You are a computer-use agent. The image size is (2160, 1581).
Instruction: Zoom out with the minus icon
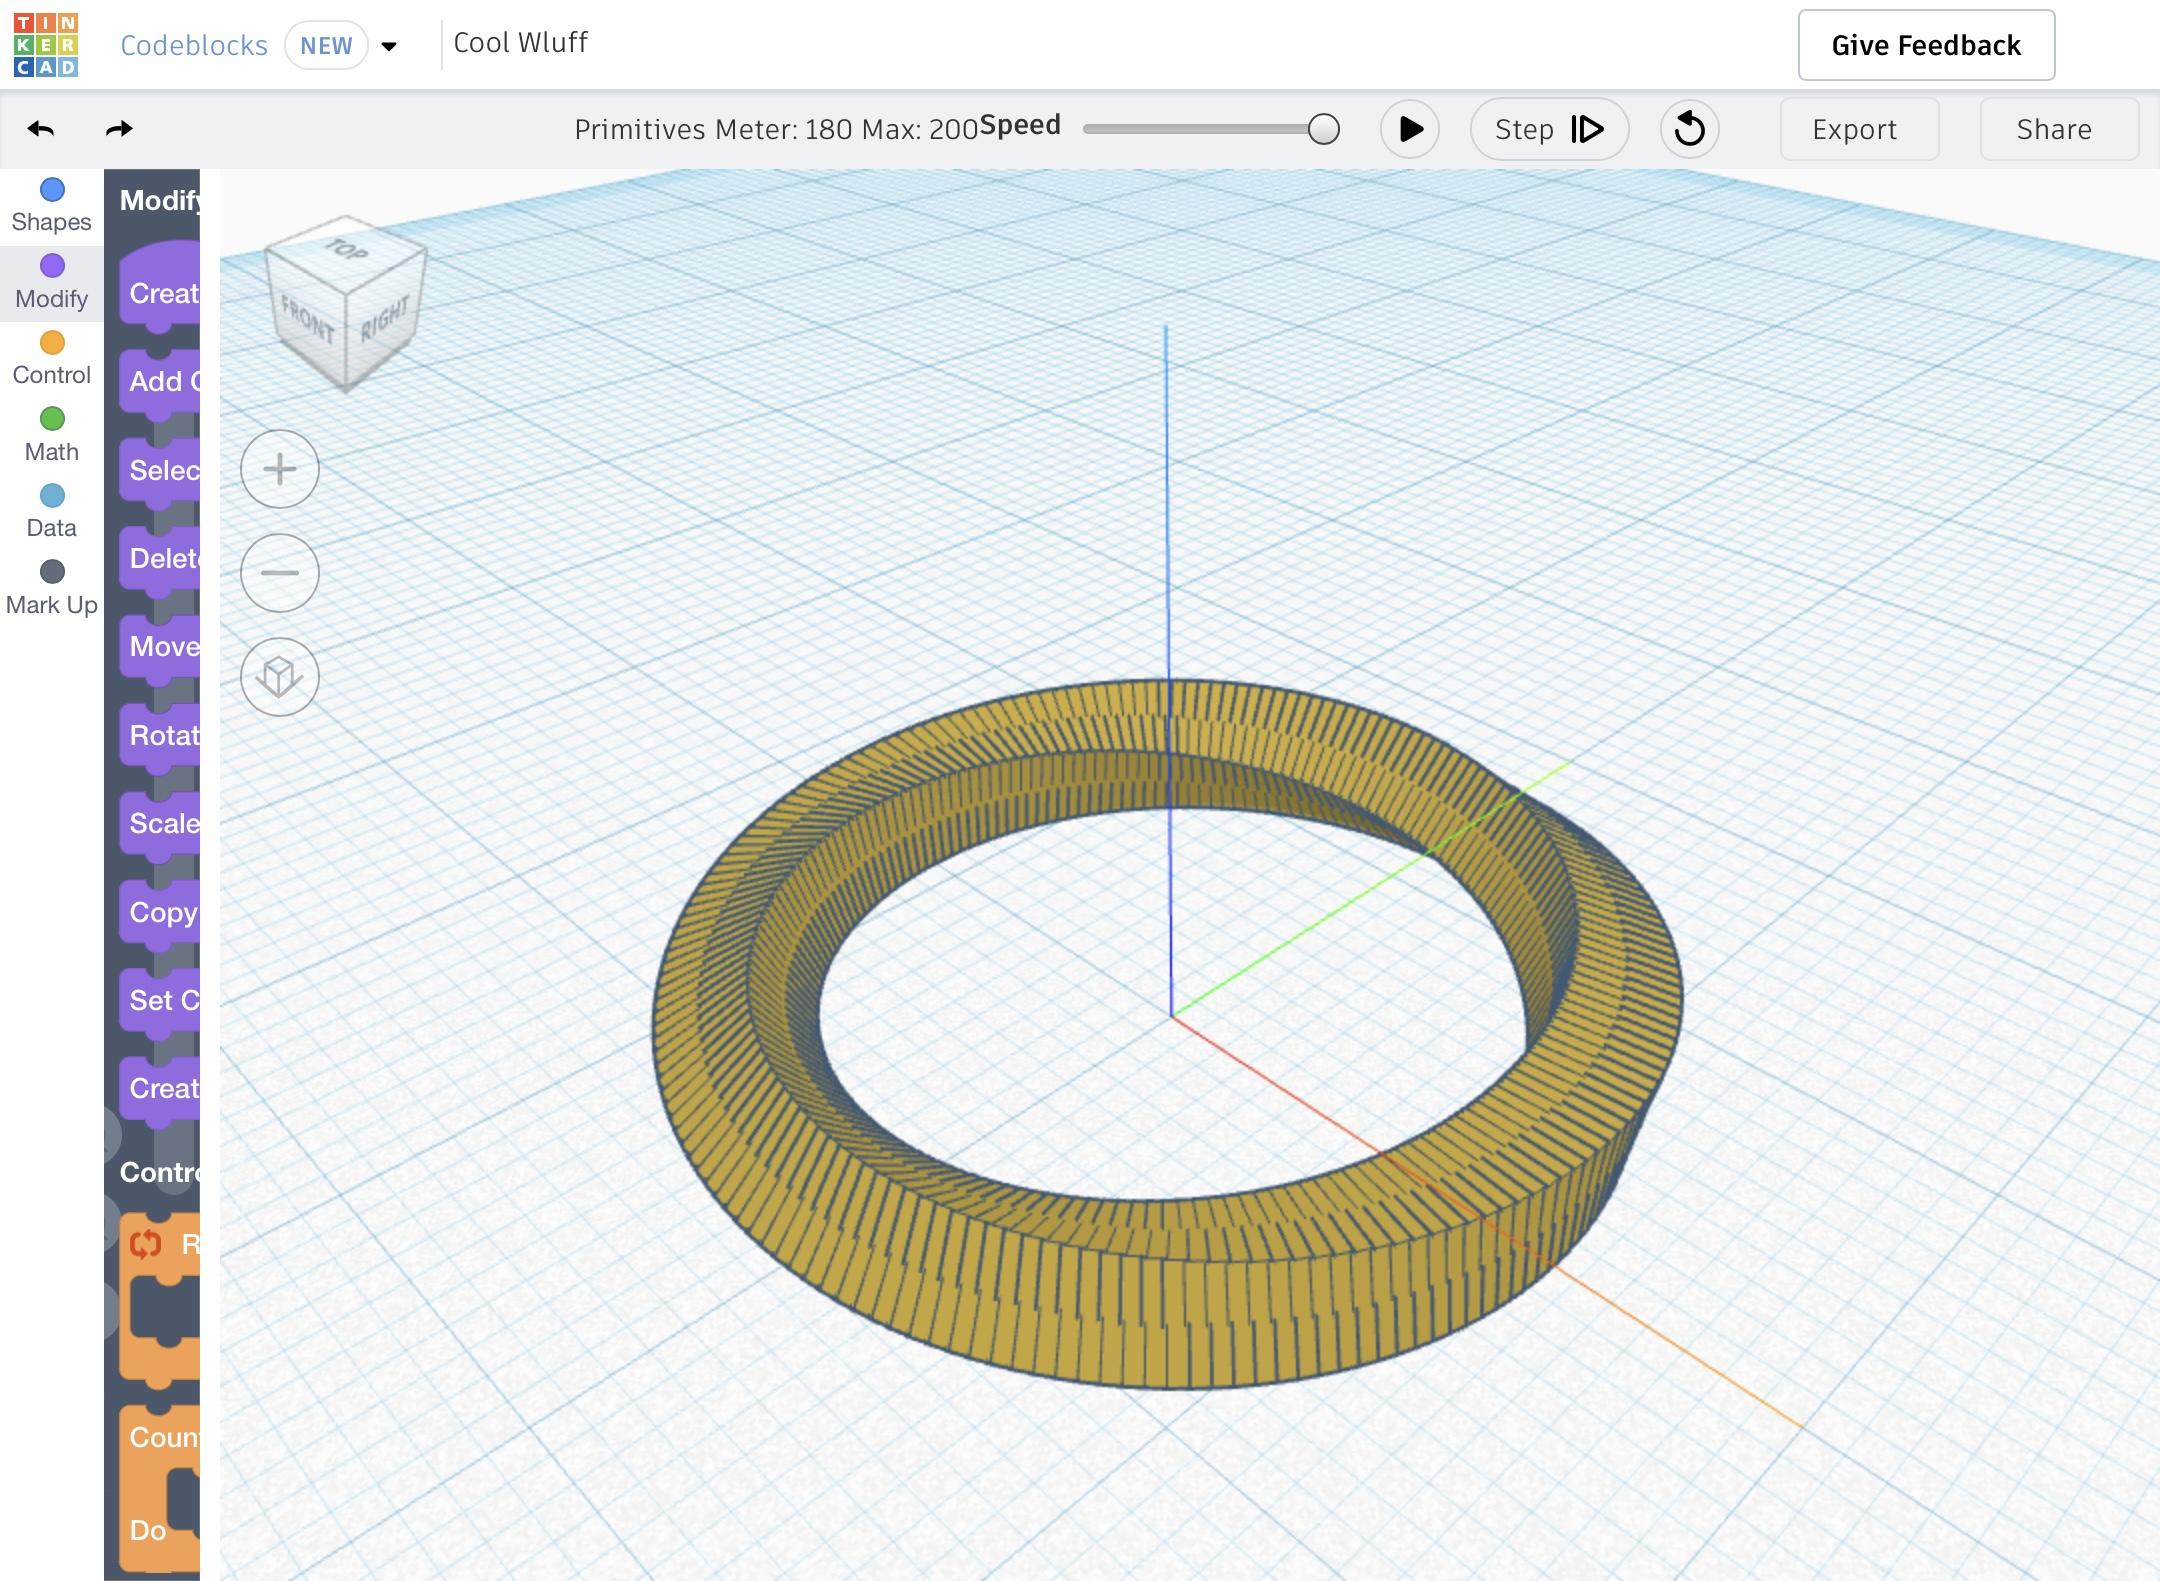point(280,573)
